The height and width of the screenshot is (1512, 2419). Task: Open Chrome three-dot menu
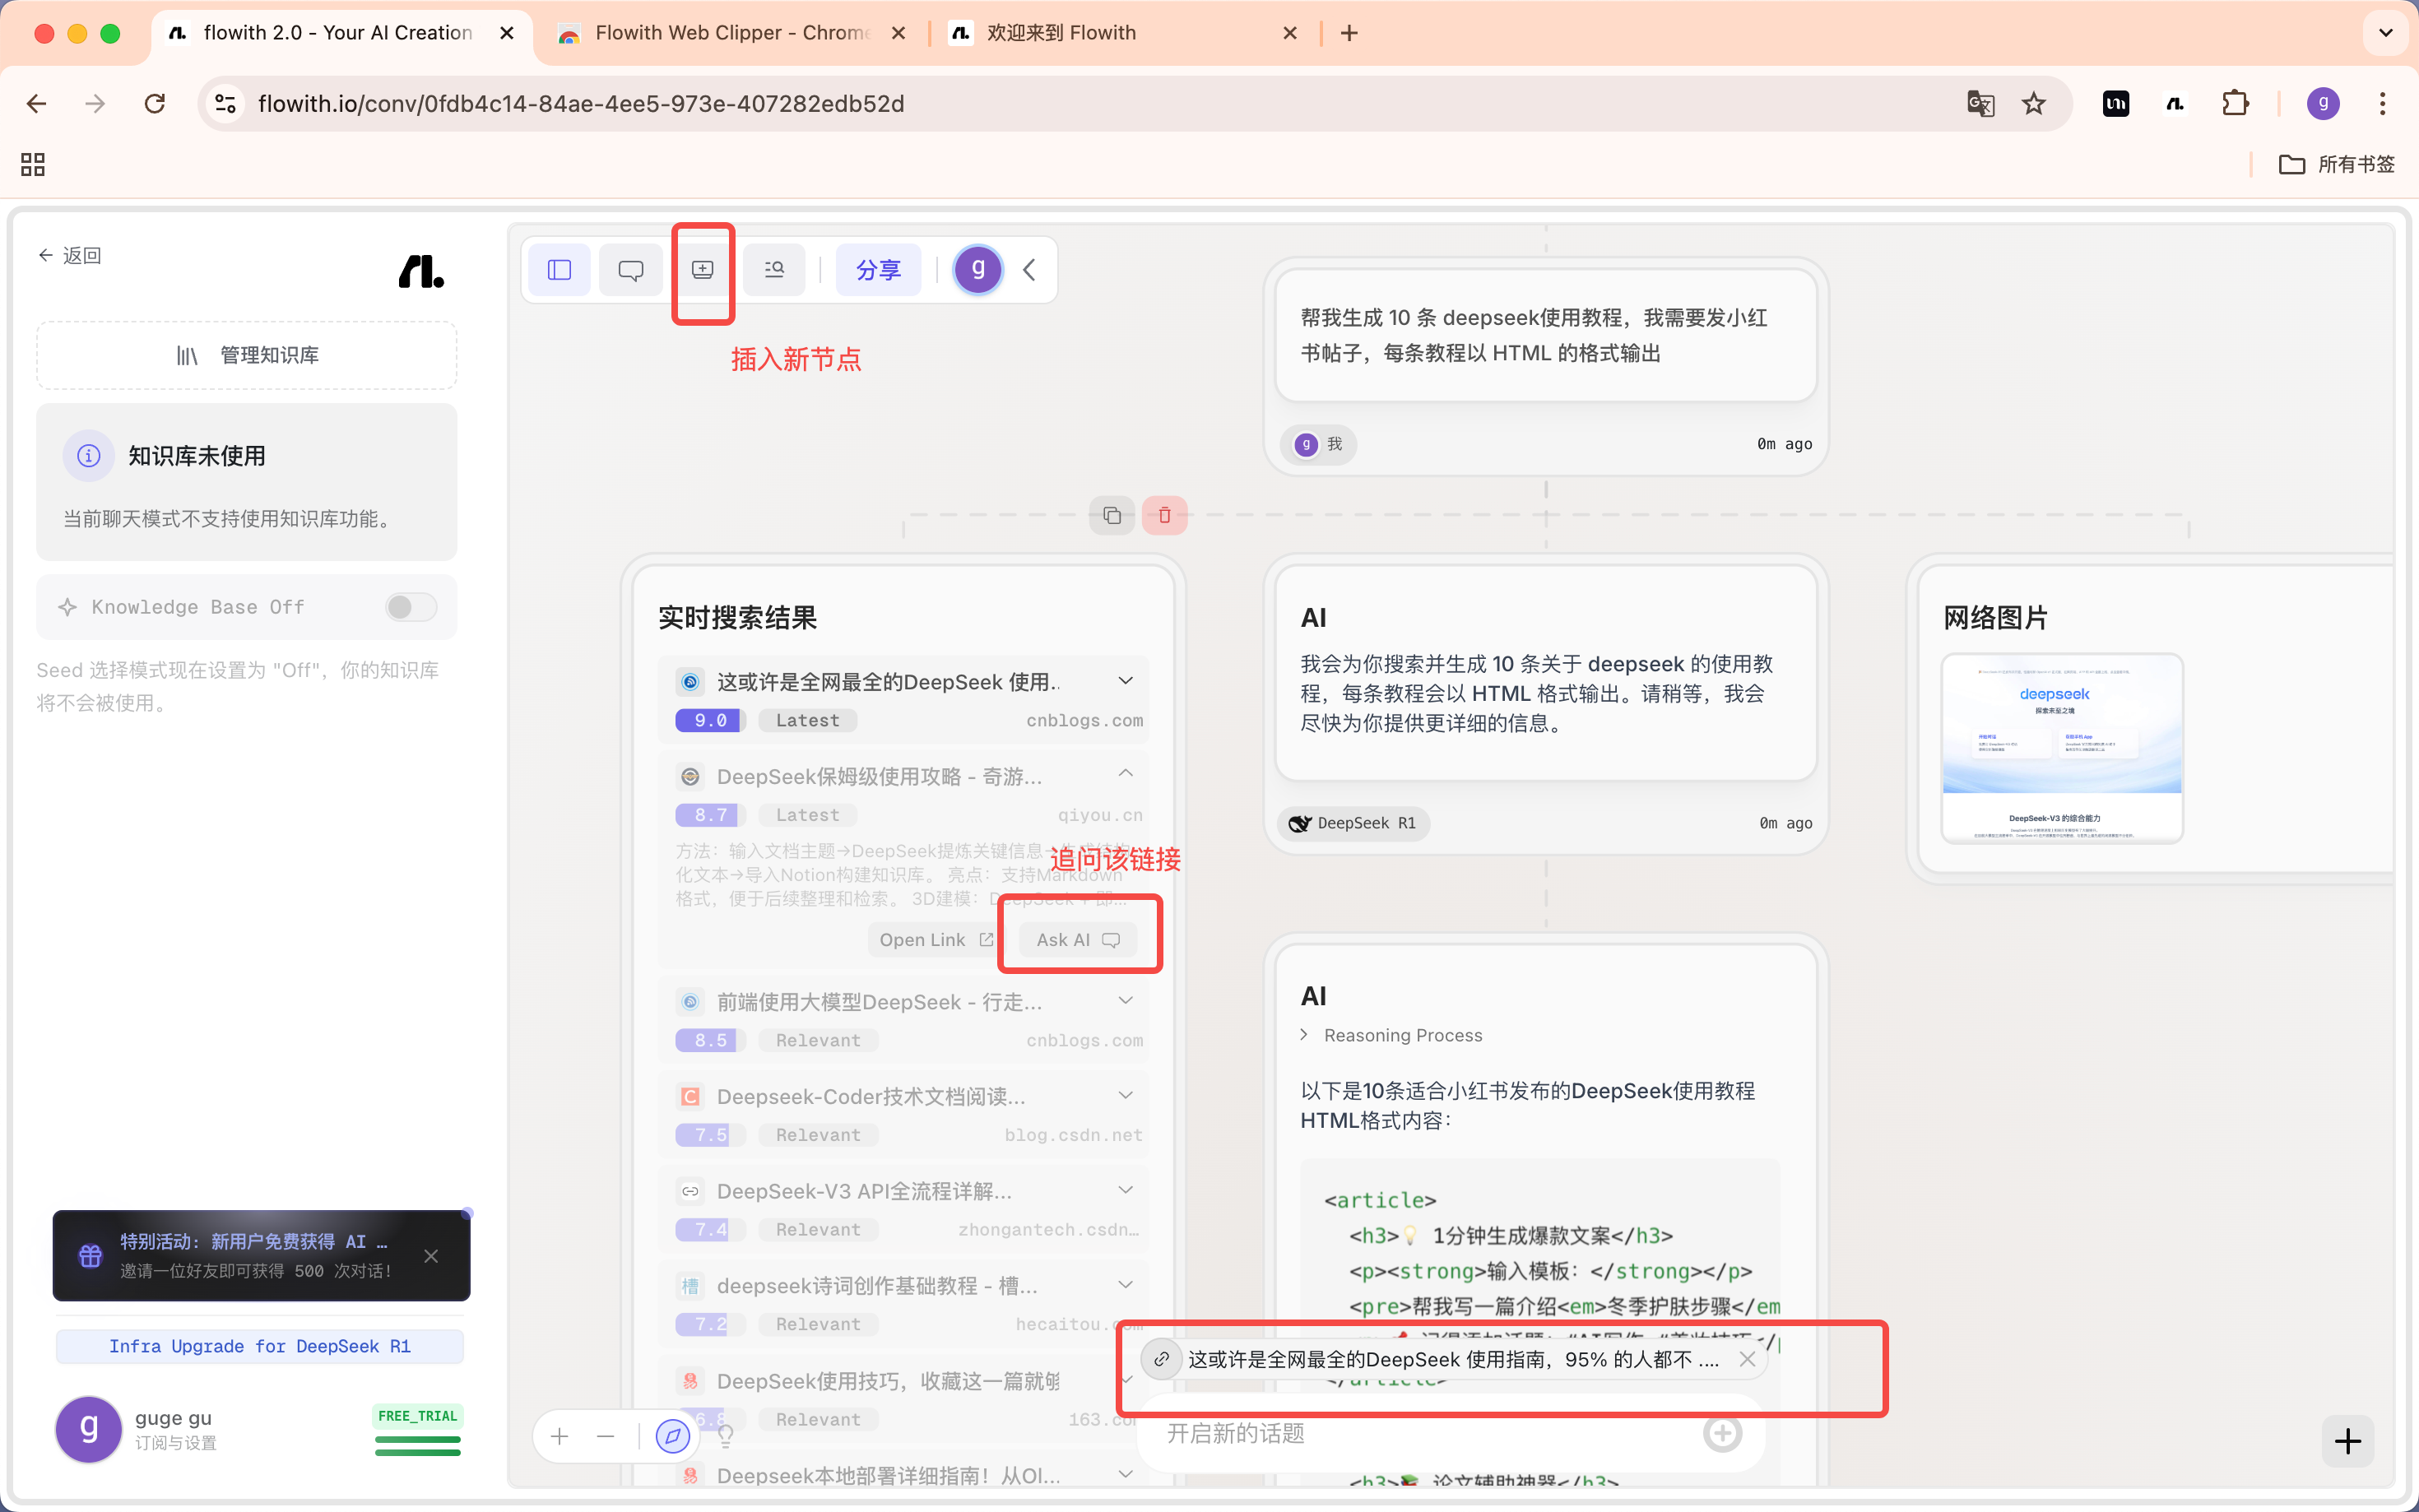pyautogui.click(x=2383, y=104)
